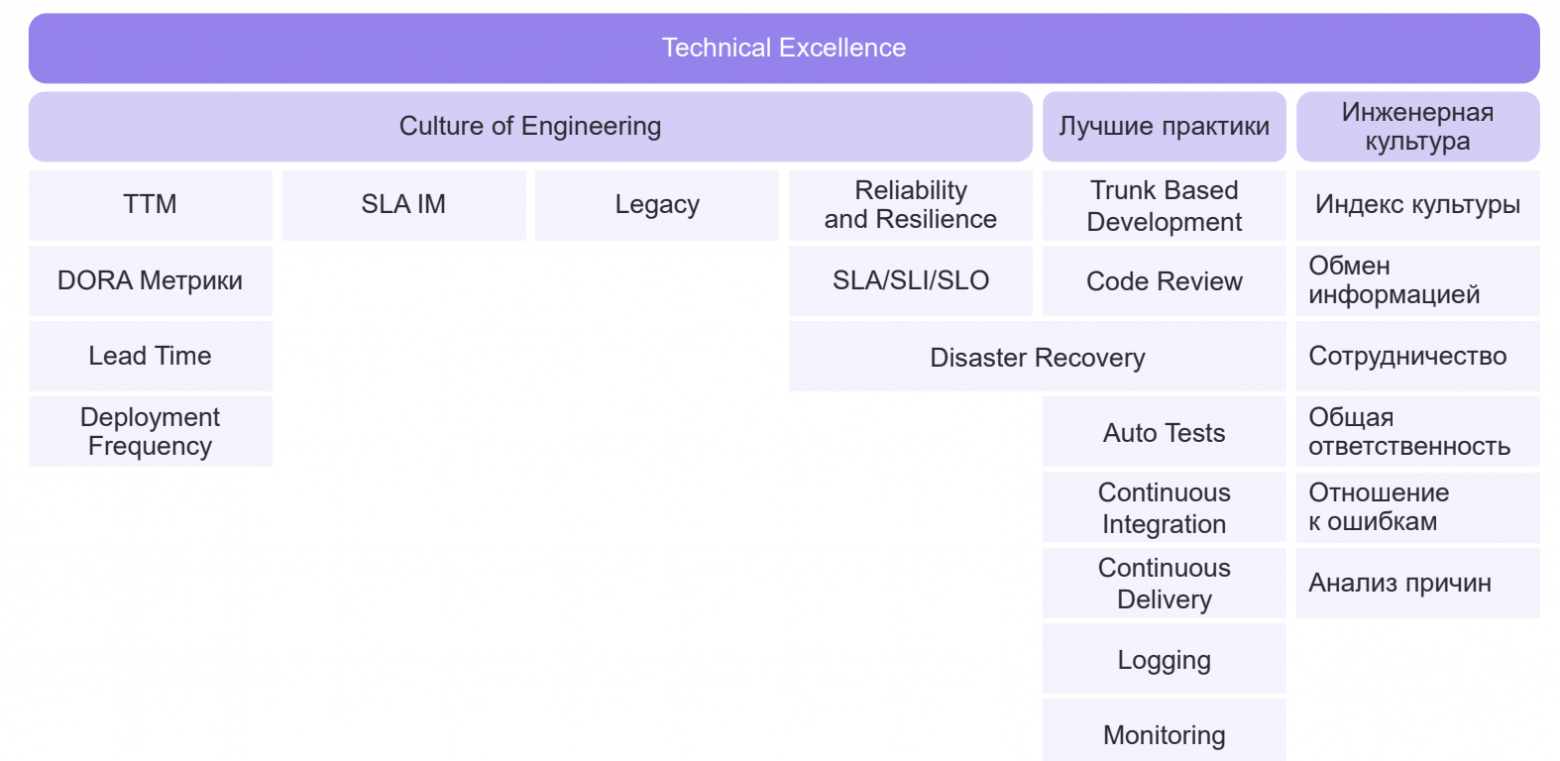The width and height of the screenshot is (1560, 761).
Task: Select the Lead Time box
Action: [150, 356]
